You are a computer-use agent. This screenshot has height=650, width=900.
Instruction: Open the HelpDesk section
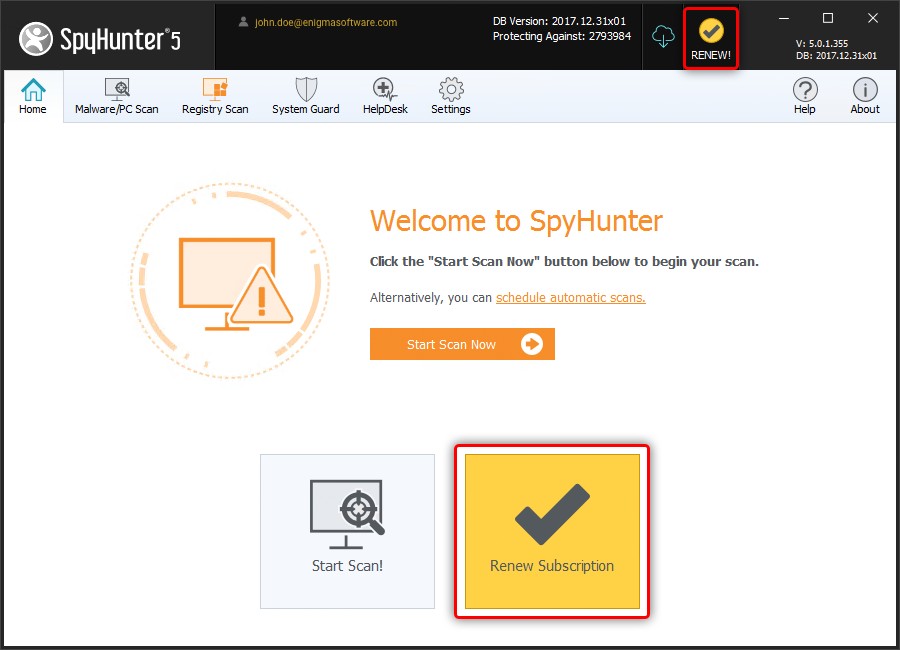385,96
